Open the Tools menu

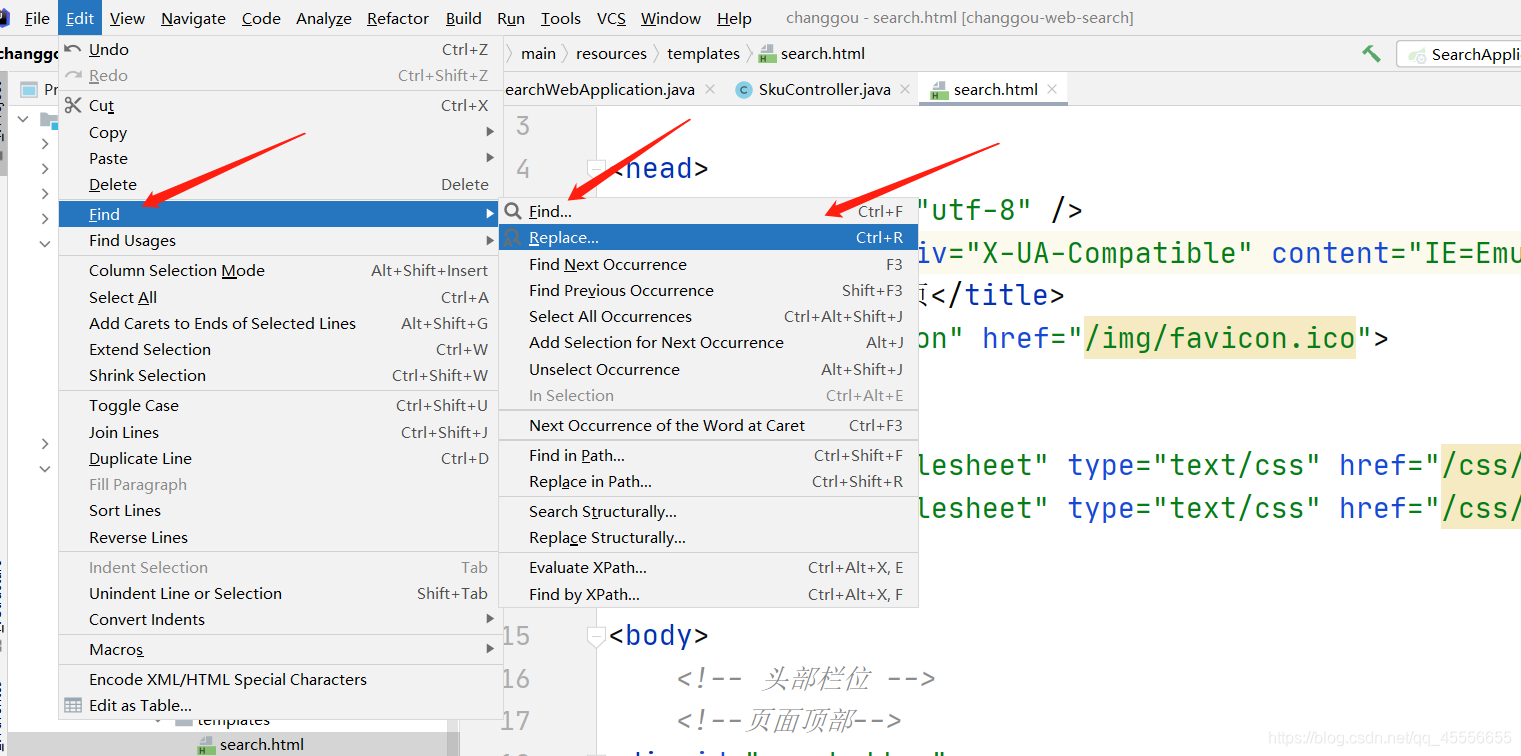pyautogui.click(x=561, y=18)
